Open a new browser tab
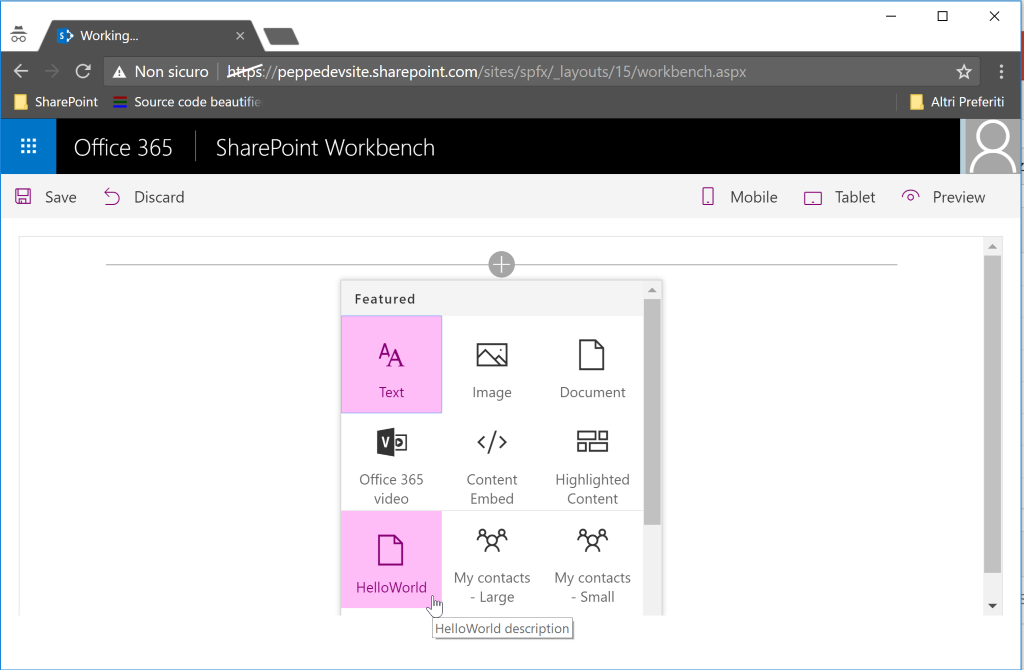The height and width of the screenshot is (670, 1024). pos(281,37)
